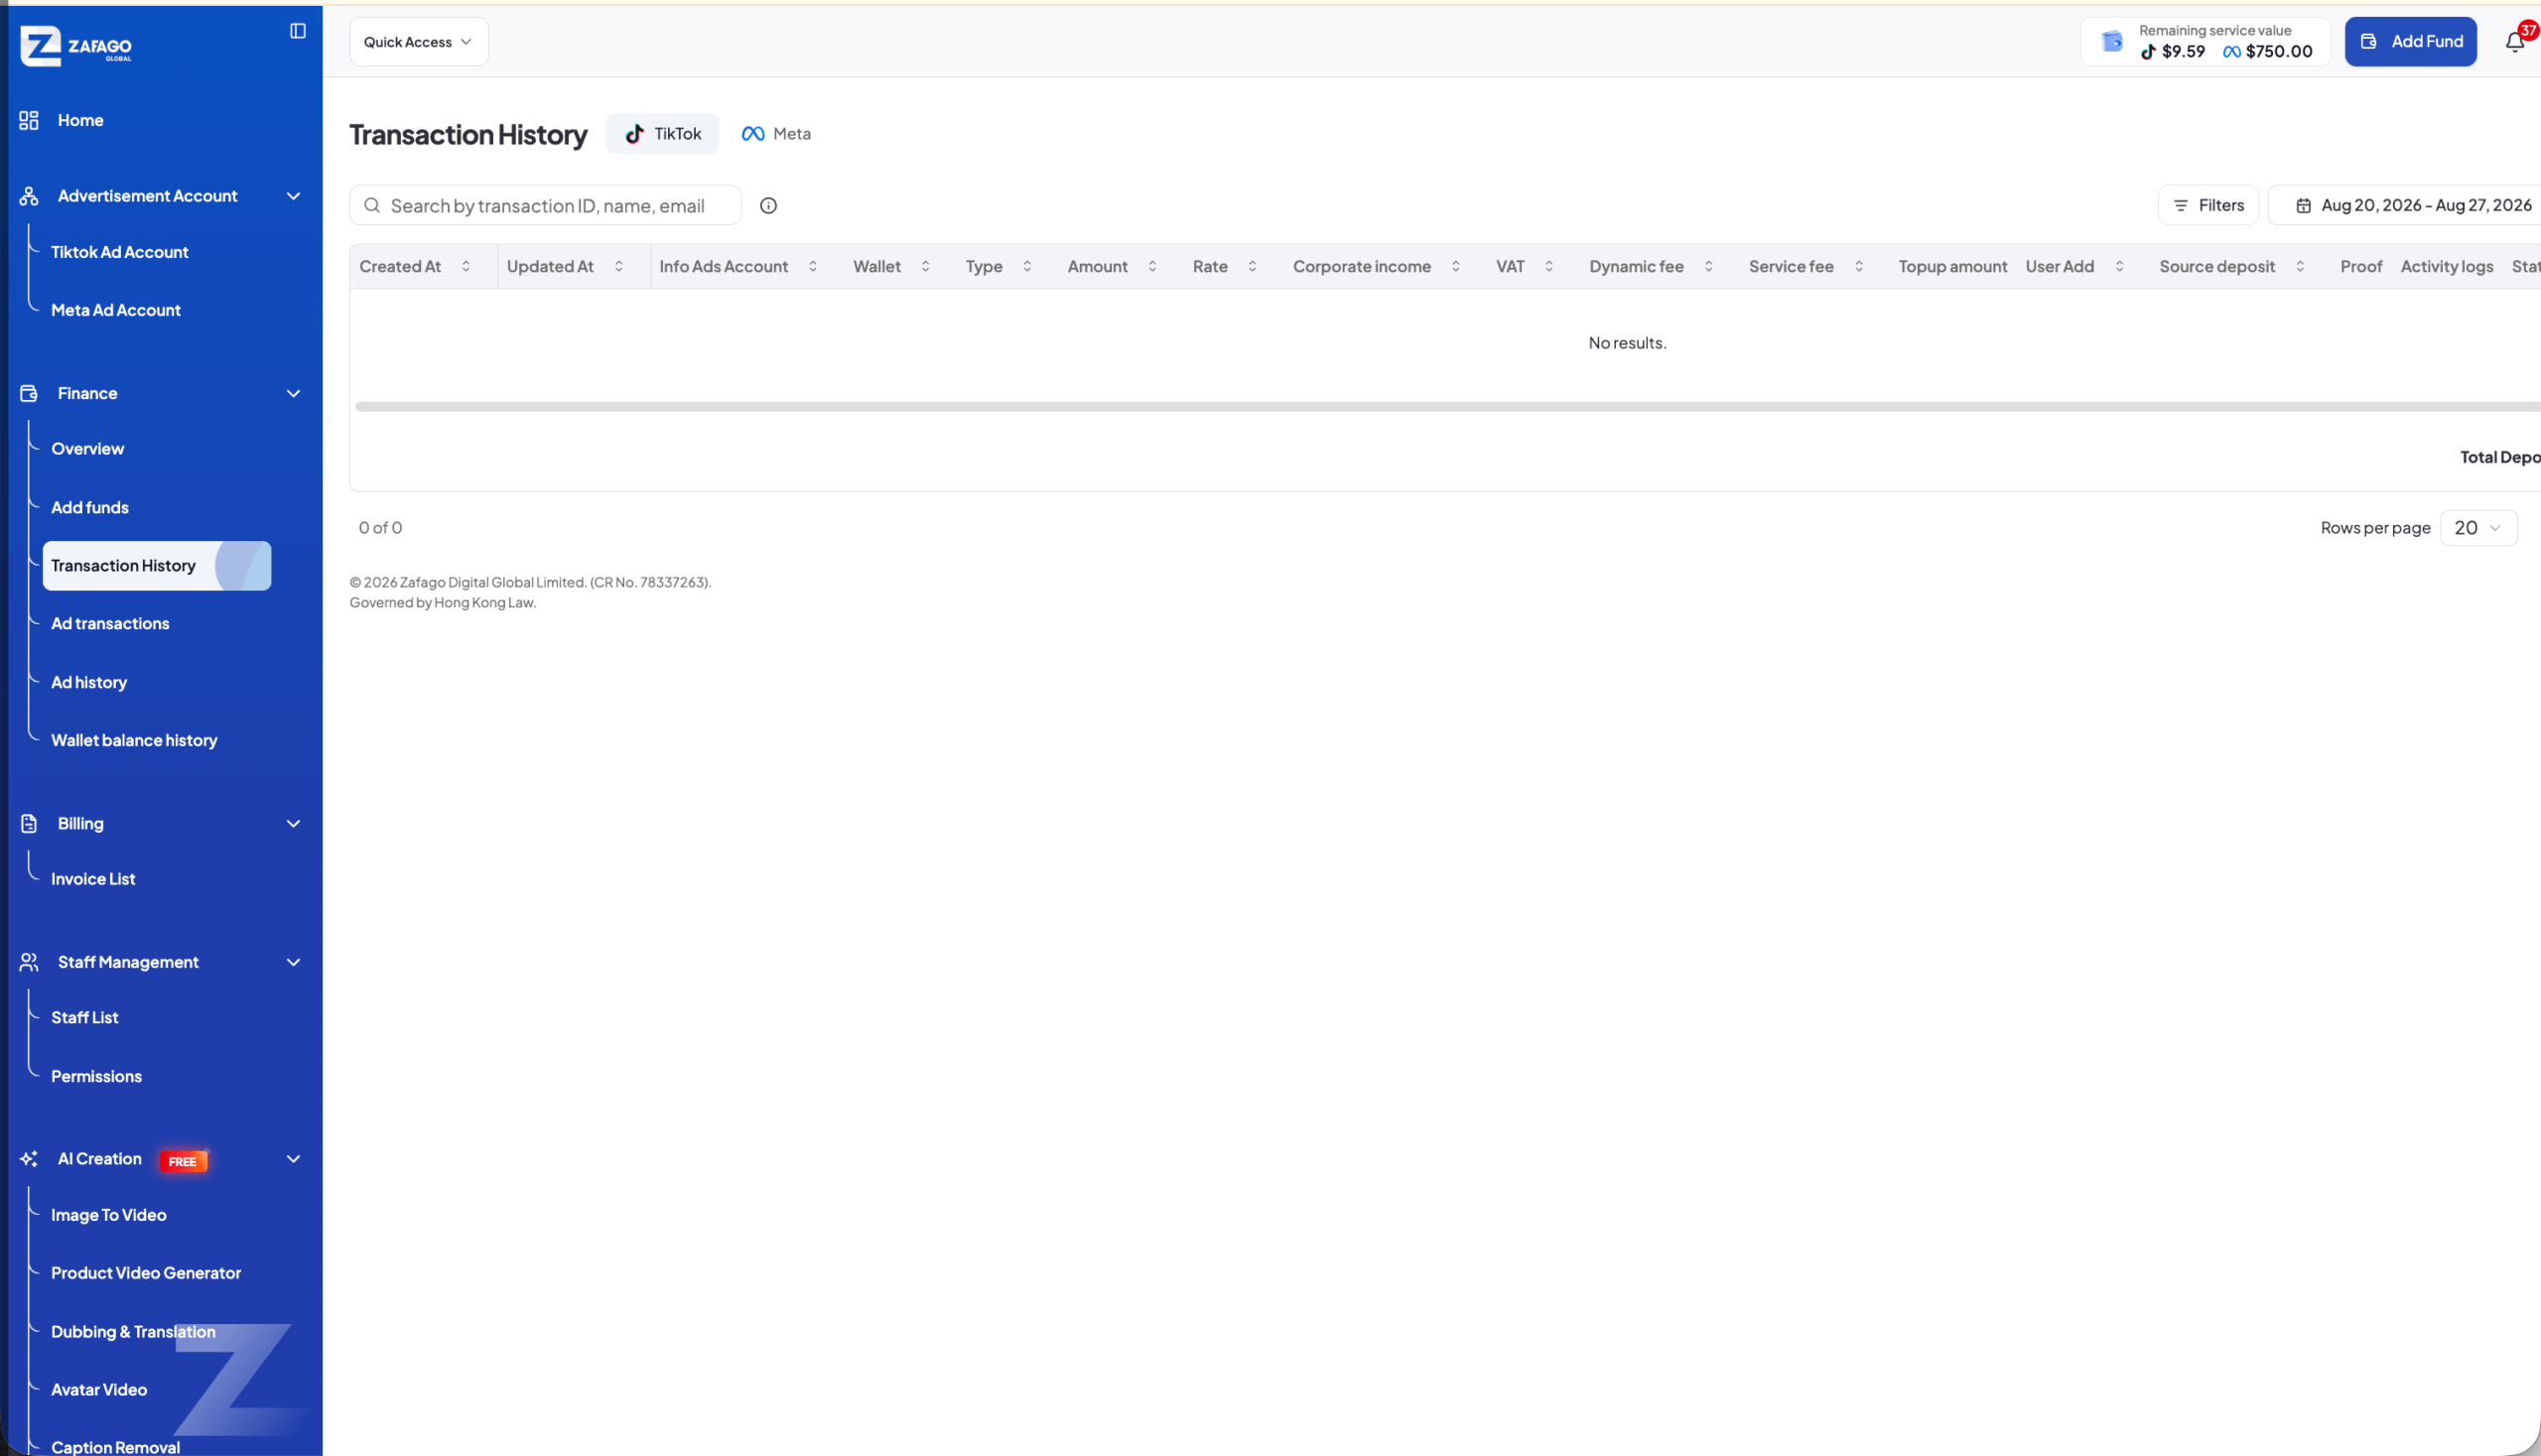Open Permissions page
Image resolution: width=2541 pixels, height=1456 pixels.
[x=96, y=1076]
